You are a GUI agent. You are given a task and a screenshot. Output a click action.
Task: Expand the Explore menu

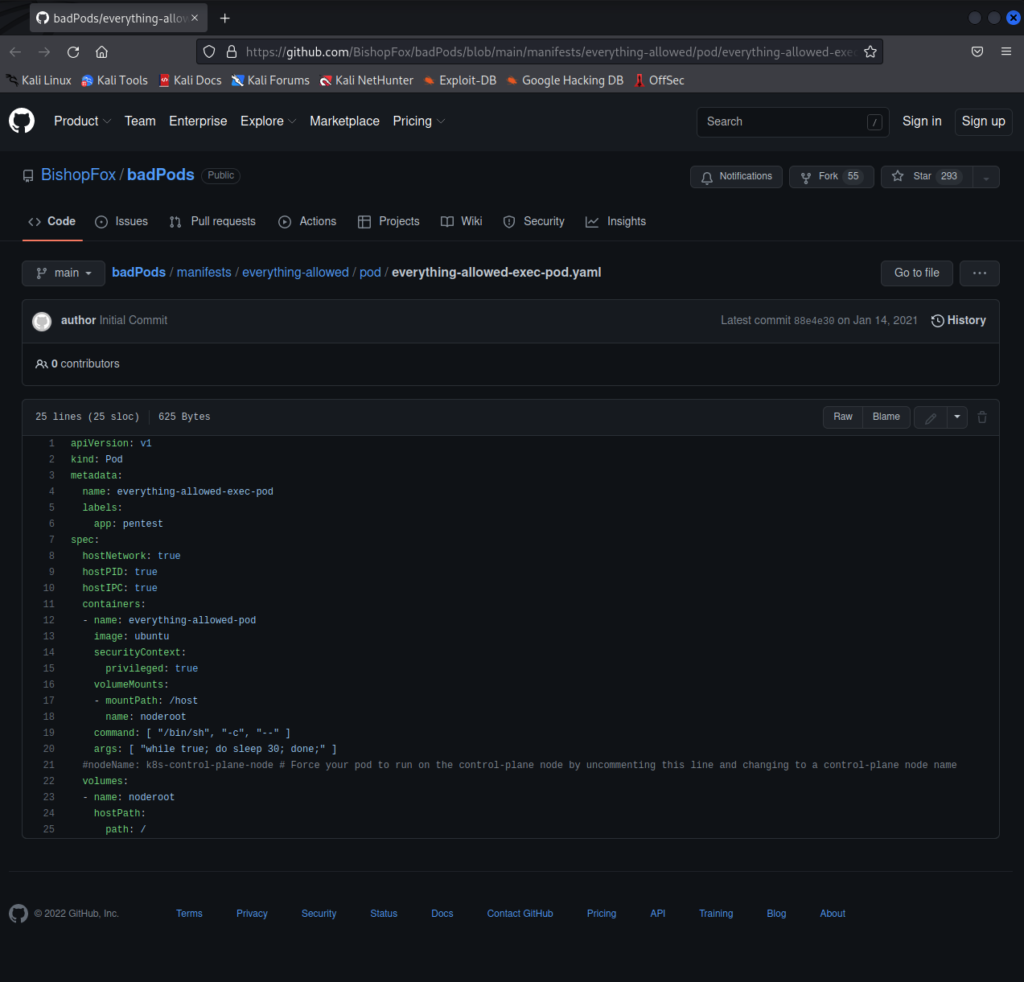click(x=268, y=121)
